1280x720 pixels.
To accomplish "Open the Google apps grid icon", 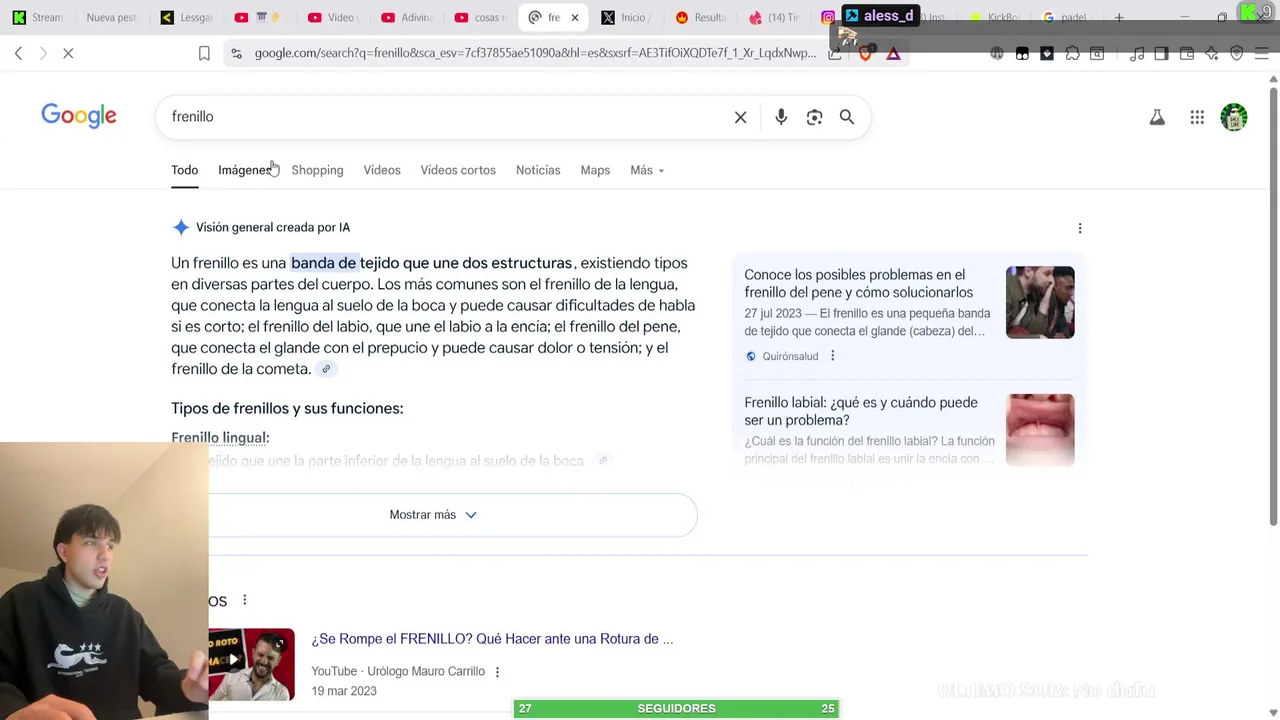I will tap(1197, 117).
